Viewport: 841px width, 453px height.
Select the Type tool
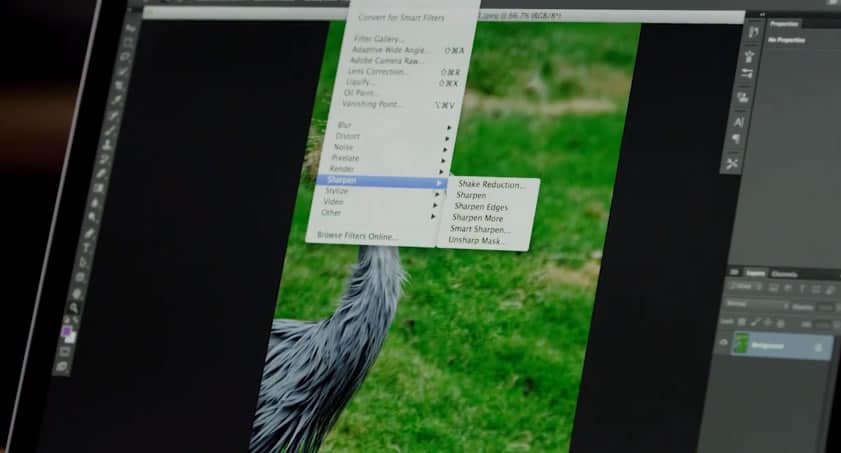click(x=87, y=248)
